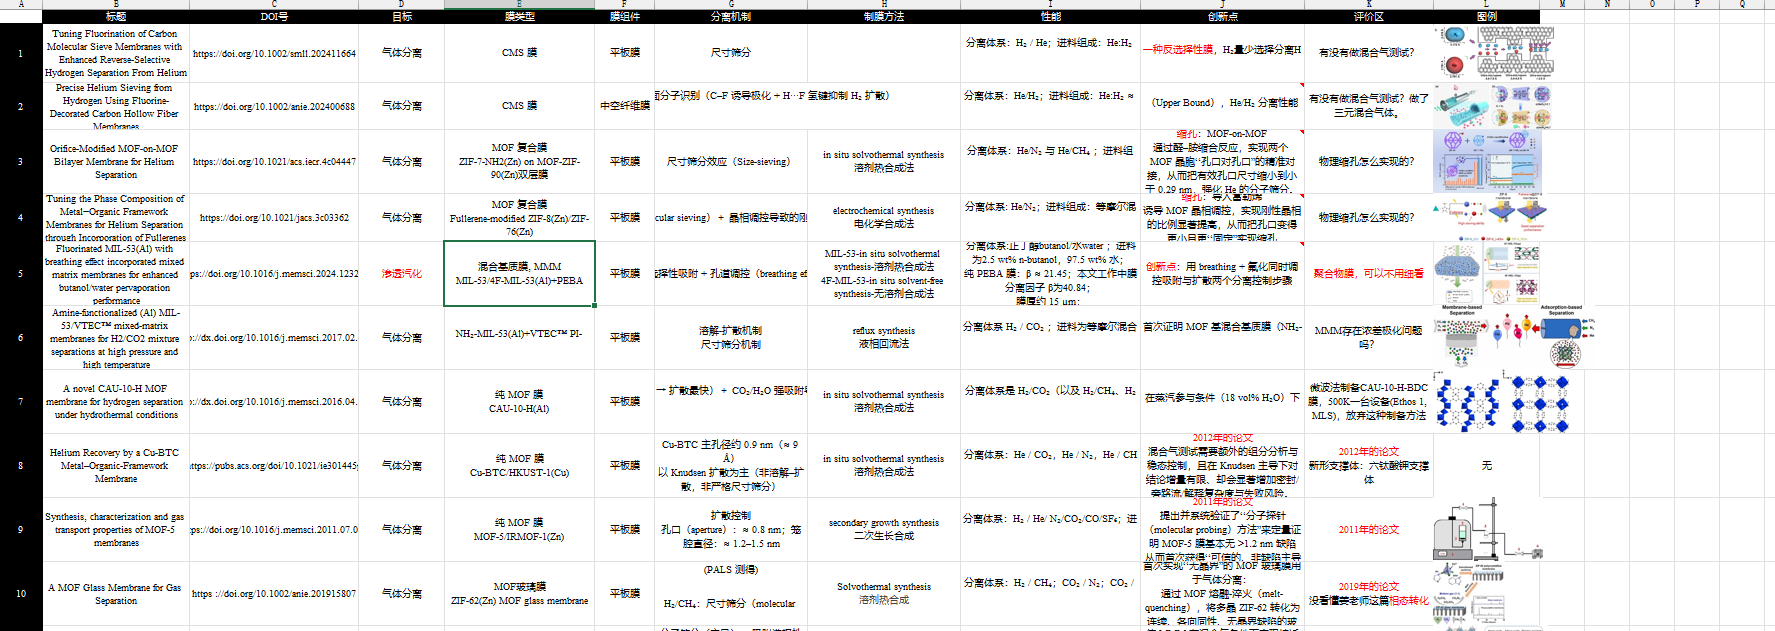Screen dimensions: 1775x631
Task: Open the anie.201915807 DOI link
Action: 274,593
